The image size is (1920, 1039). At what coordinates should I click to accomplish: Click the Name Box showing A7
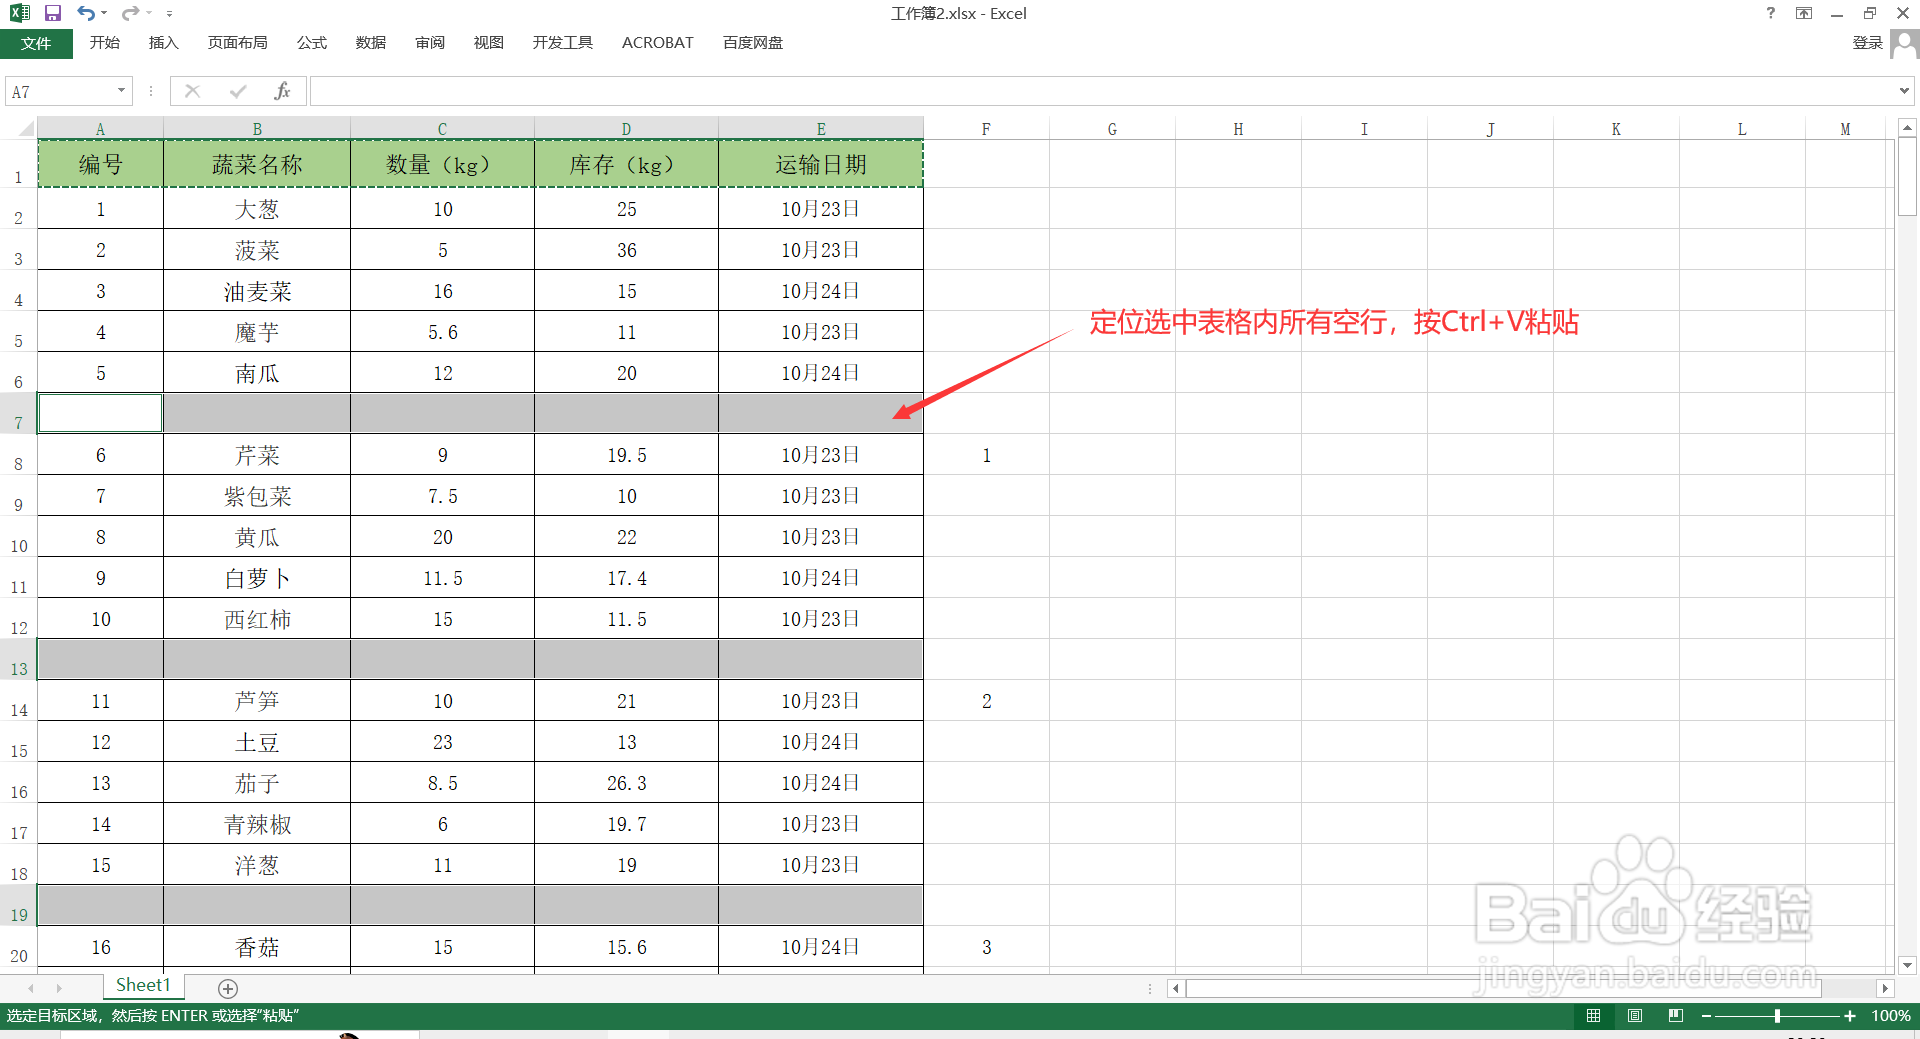coord(60,91)
